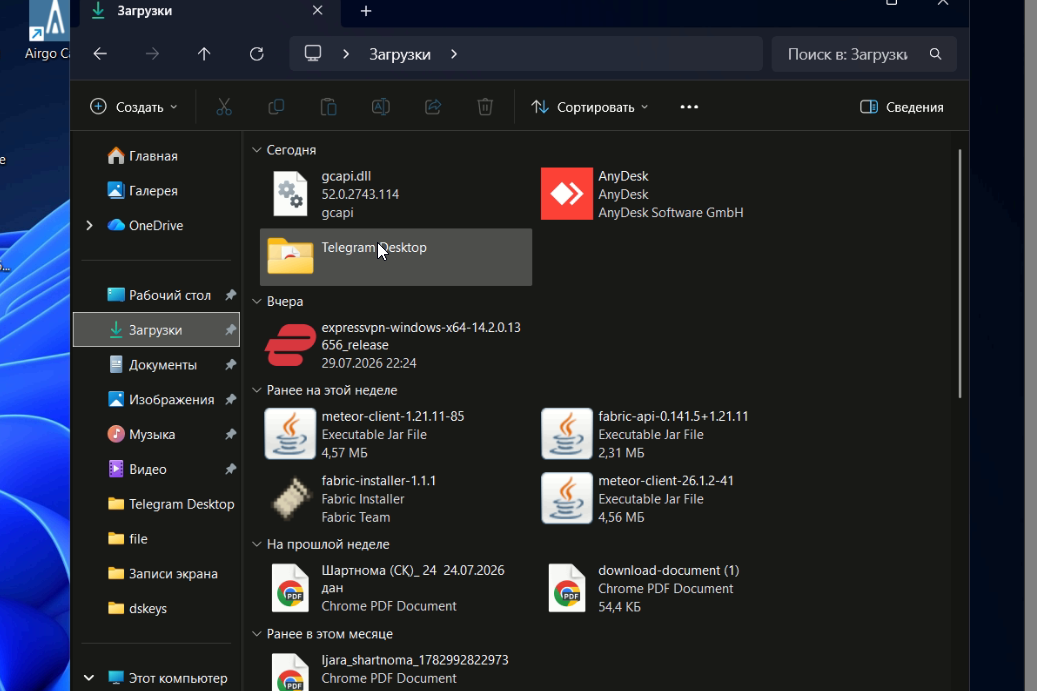Toggle the Сведения details pane
Screen dimensions: 1037x691
[901, 107]
